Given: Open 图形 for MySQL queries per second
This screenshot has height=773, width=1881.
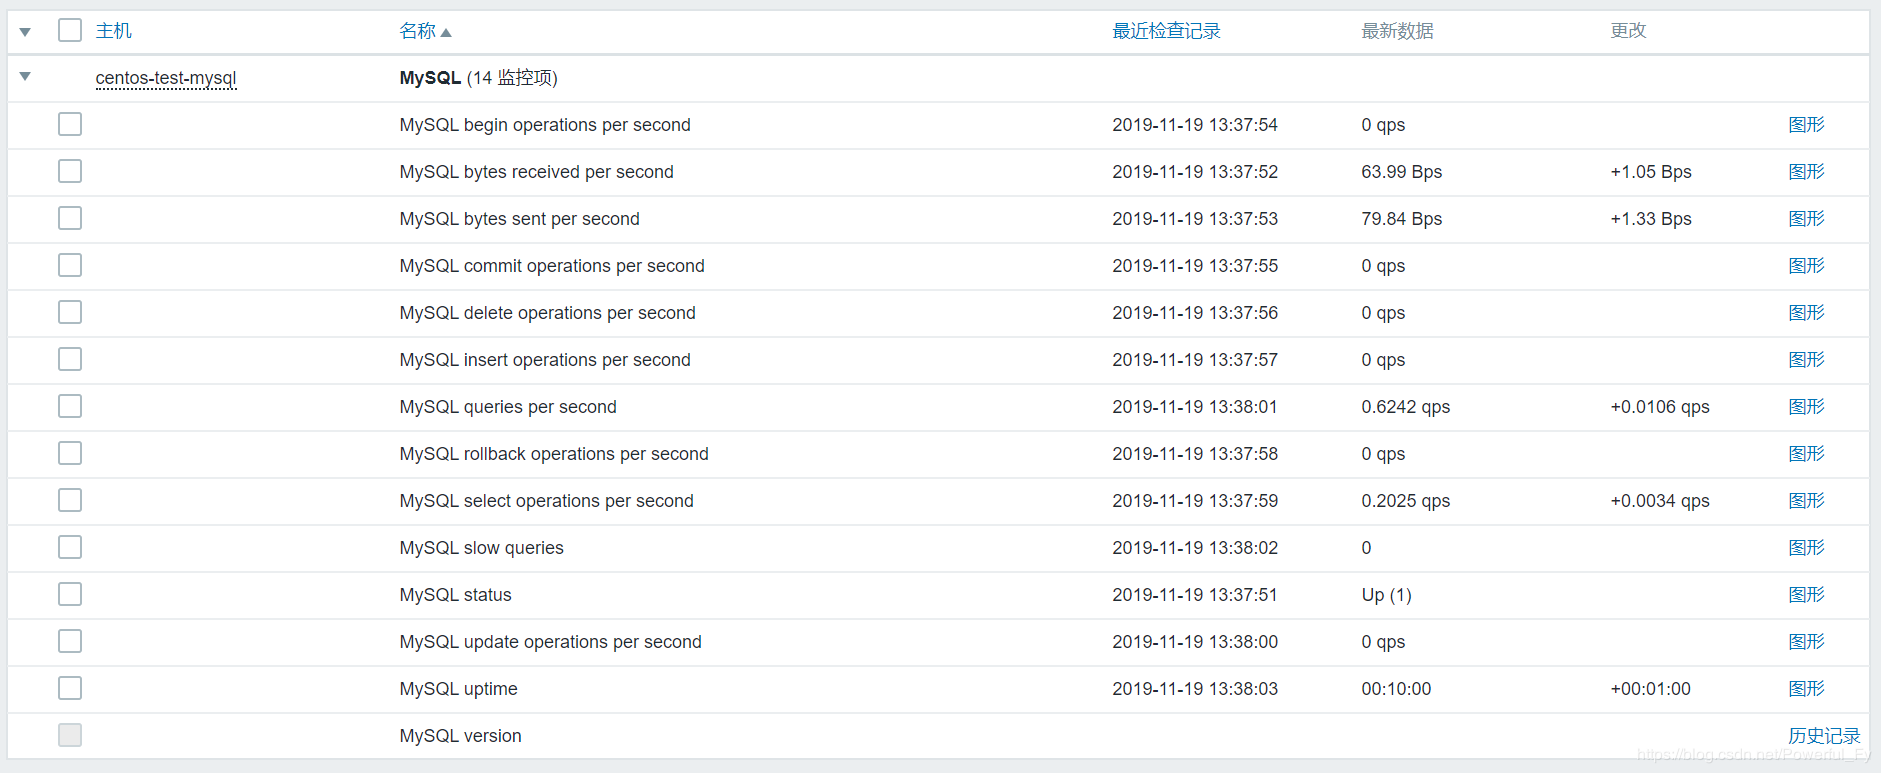Looking at the screenshot, I should 1806,407.
